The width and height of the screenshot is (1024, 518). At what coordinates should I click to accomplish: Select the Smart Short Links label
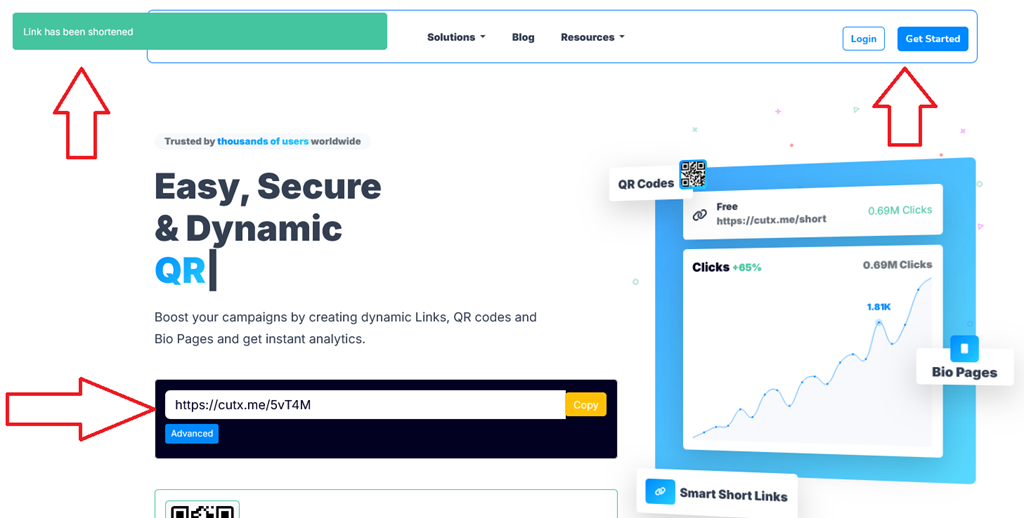(x=733, y=495)
